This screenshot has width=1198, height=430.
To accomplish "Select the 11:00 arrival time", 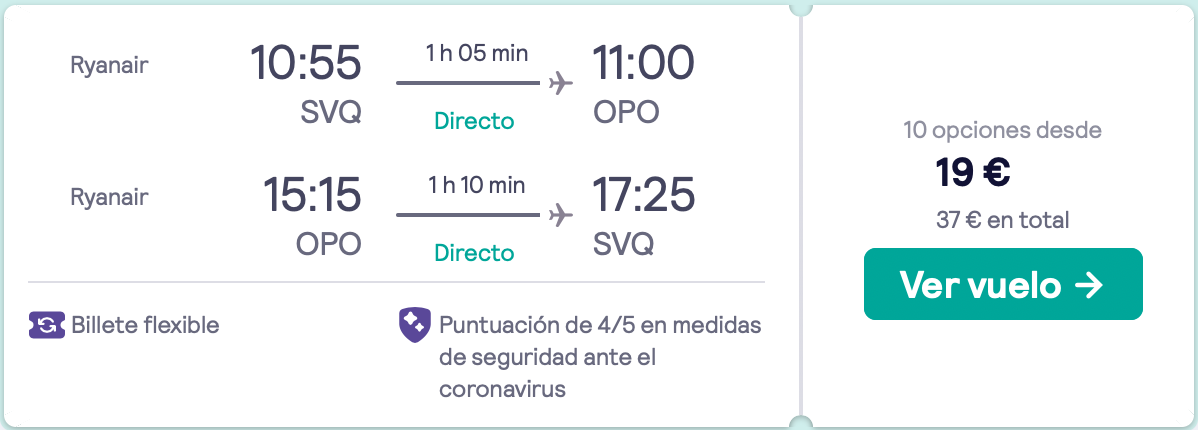I will 643,63.
